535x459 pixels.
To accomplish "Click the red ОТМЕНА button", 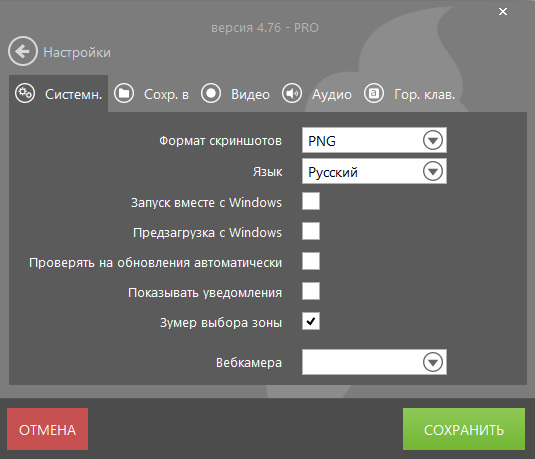I will click(x=47, y=429).
